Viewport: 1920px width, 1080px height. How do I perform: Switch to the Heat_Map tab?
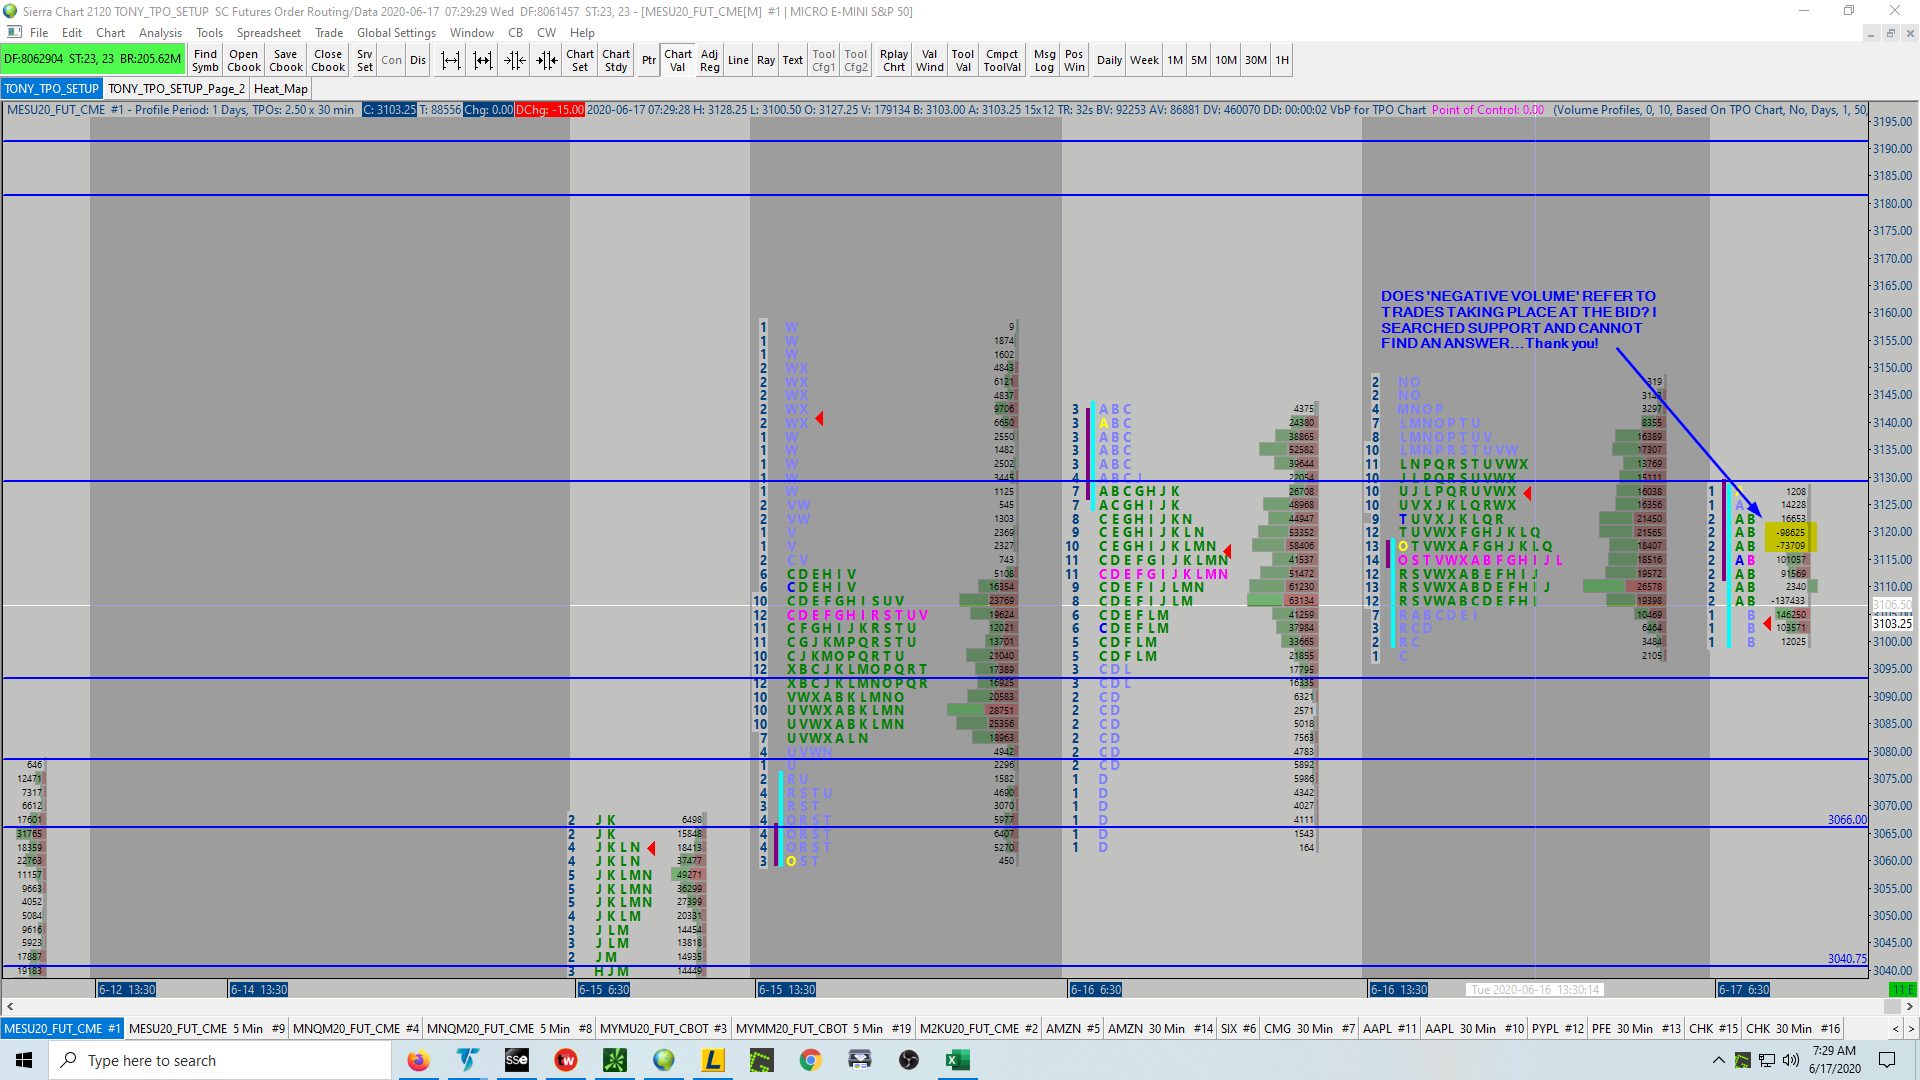[x=280, y=88]
